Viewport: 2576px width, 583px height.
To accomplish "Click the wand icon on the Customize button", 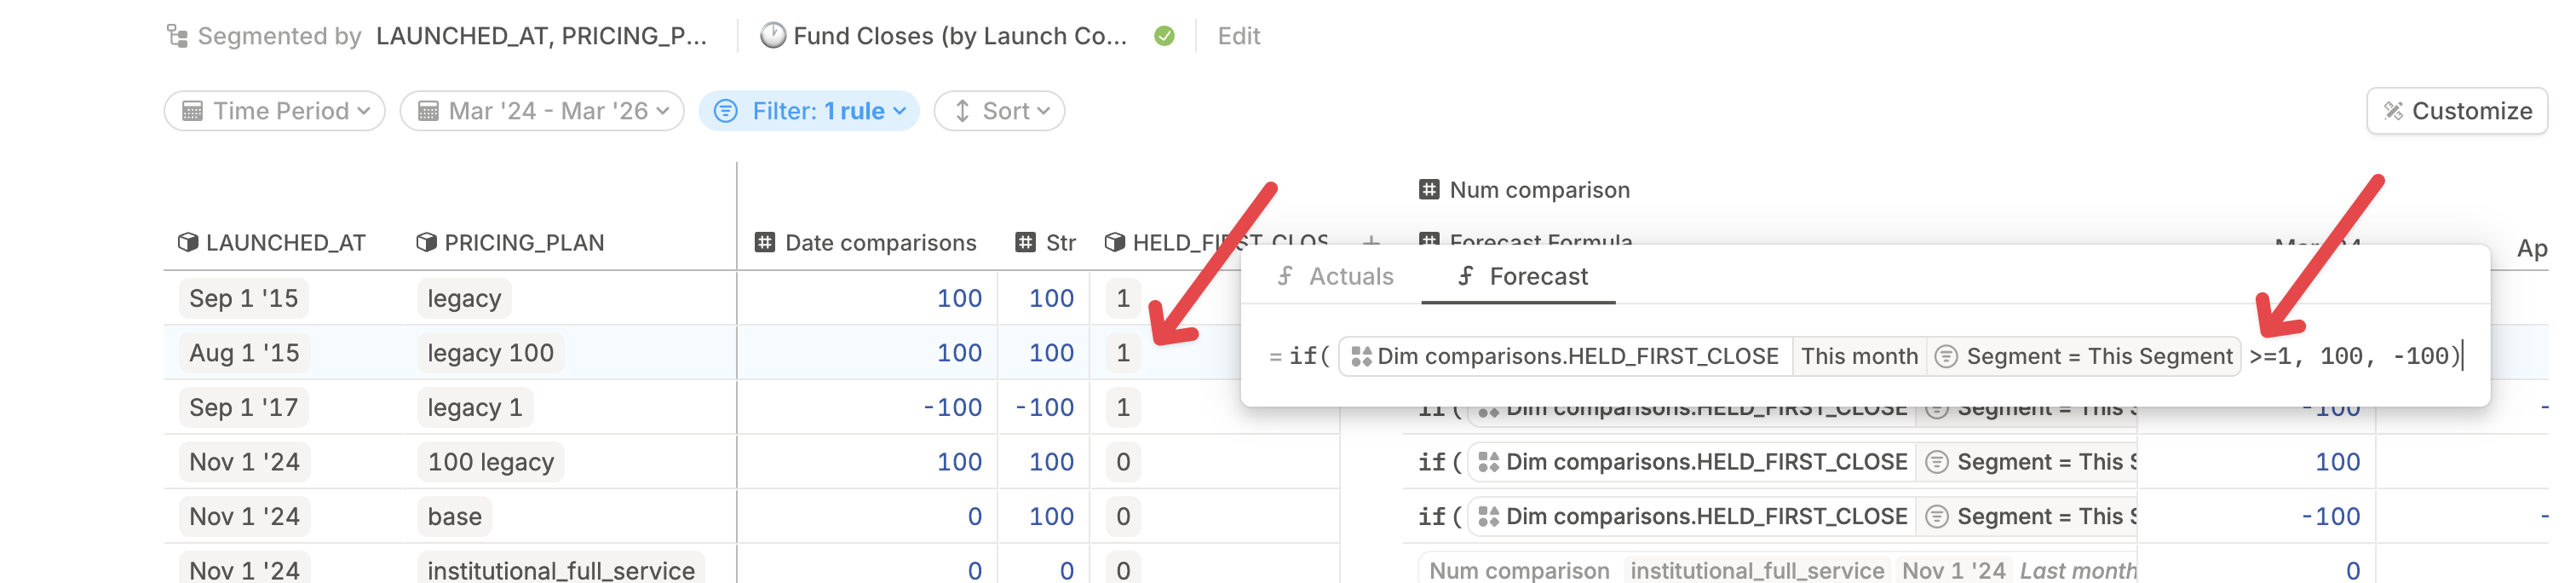I will point(2394,111).
